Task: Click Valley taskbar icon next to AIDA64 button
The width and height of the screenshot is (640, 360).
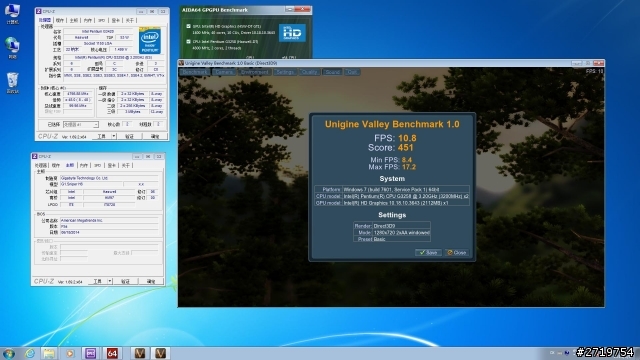Action: point(140,353)
